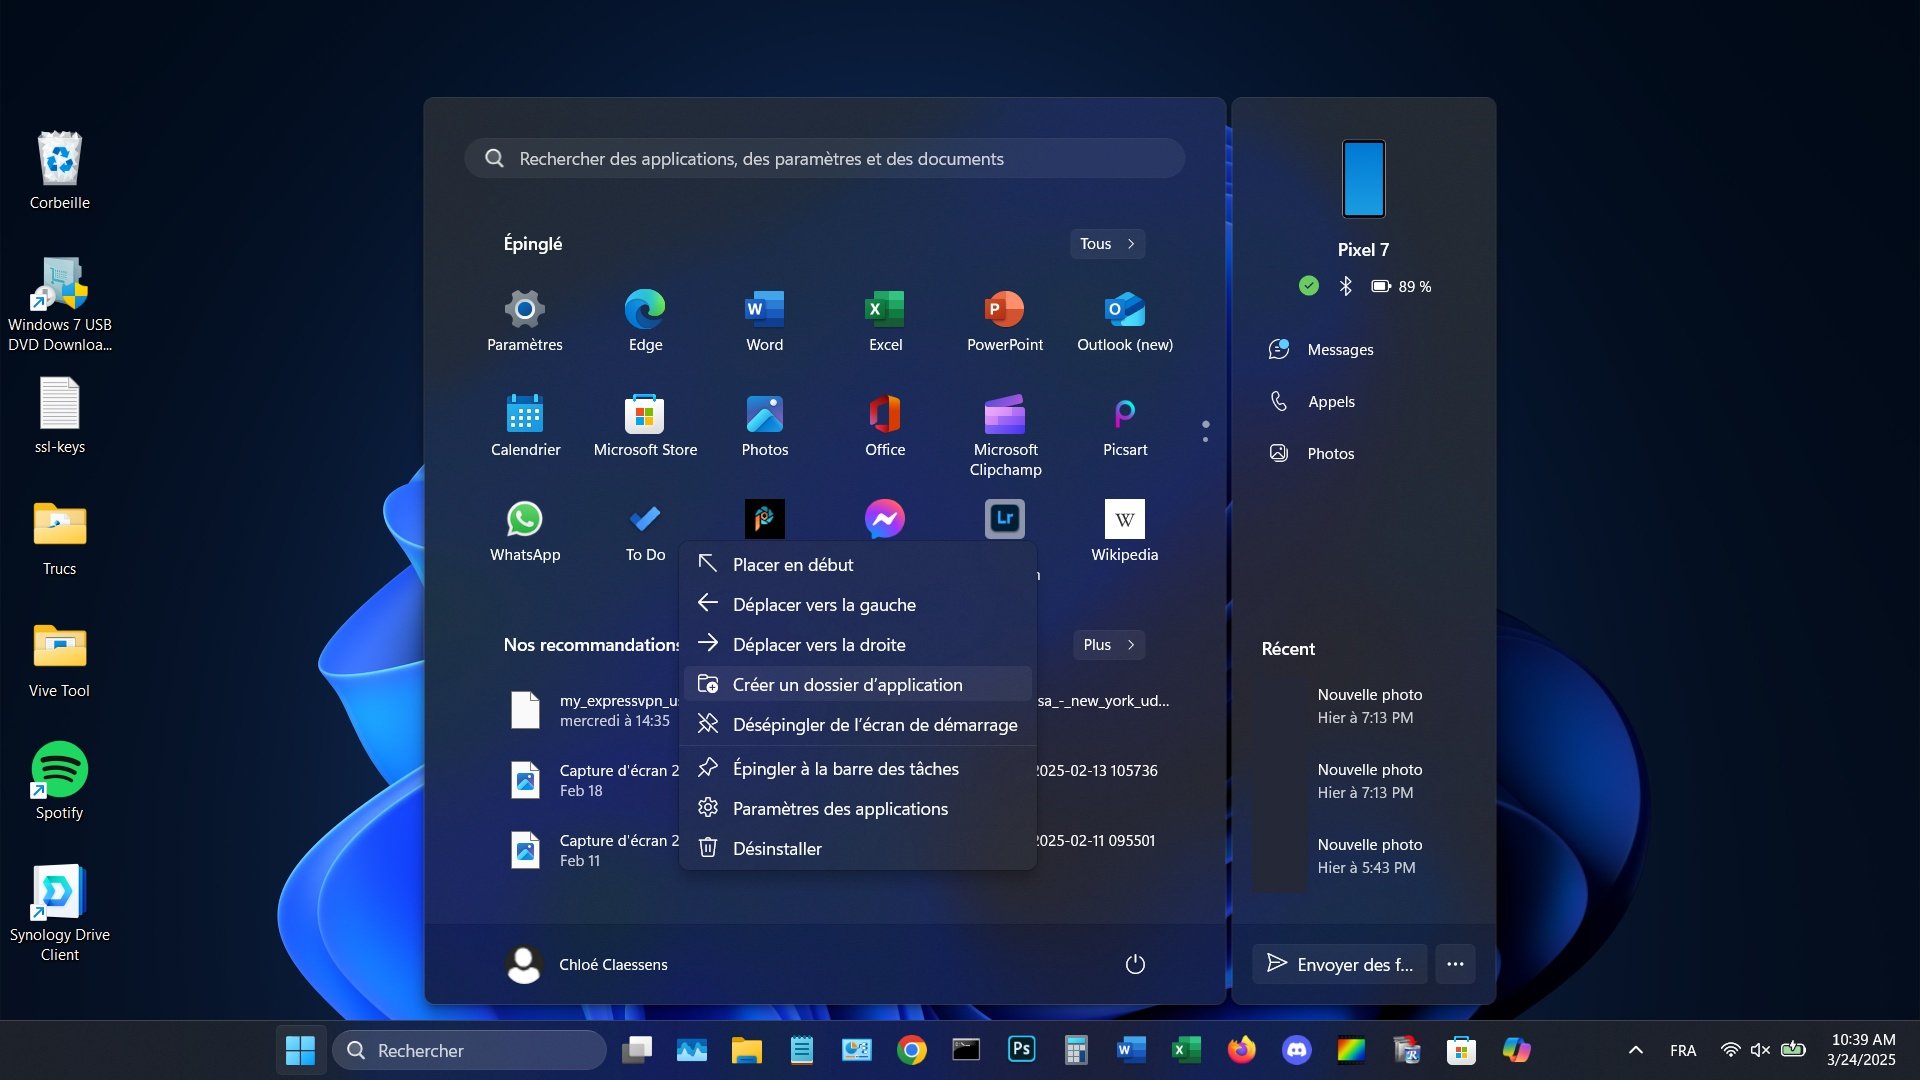Screen dimensions: 1920x1080
Task: Open the Plus recommendations list
Action: tap(1107, 644)
